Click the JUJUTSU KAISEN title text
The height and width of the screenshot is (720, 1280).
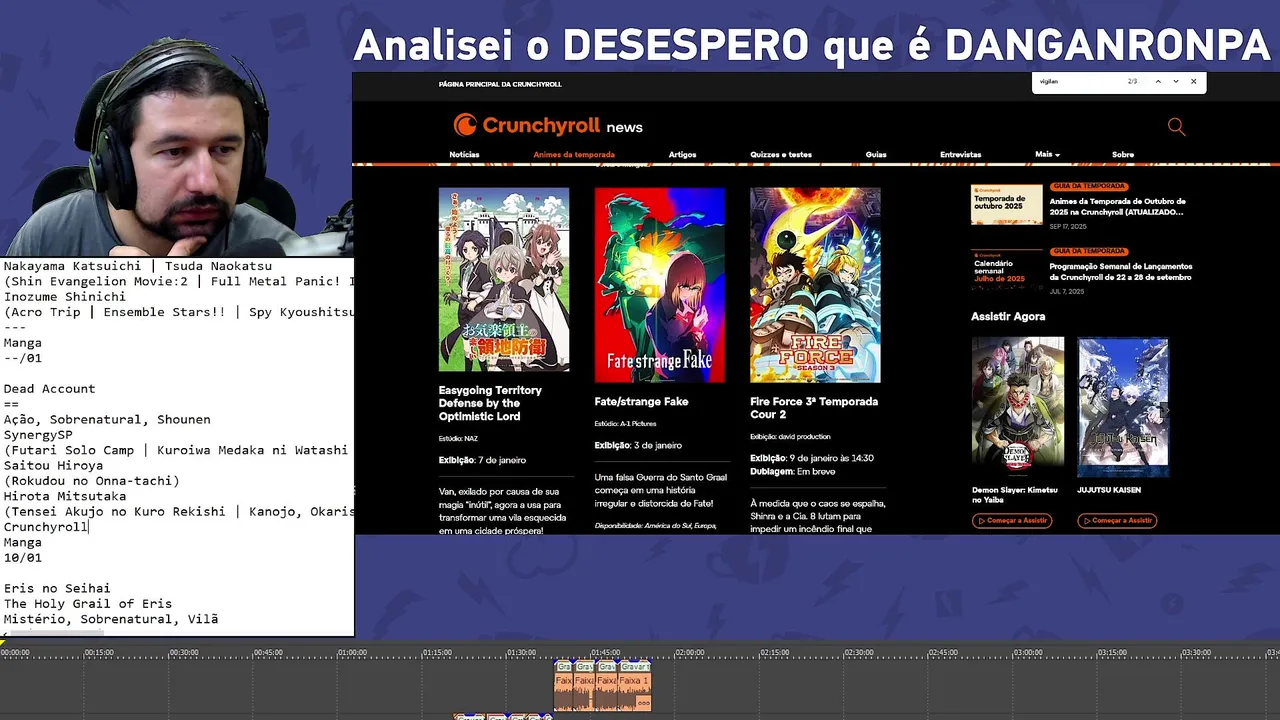[x=1109, y=490]
